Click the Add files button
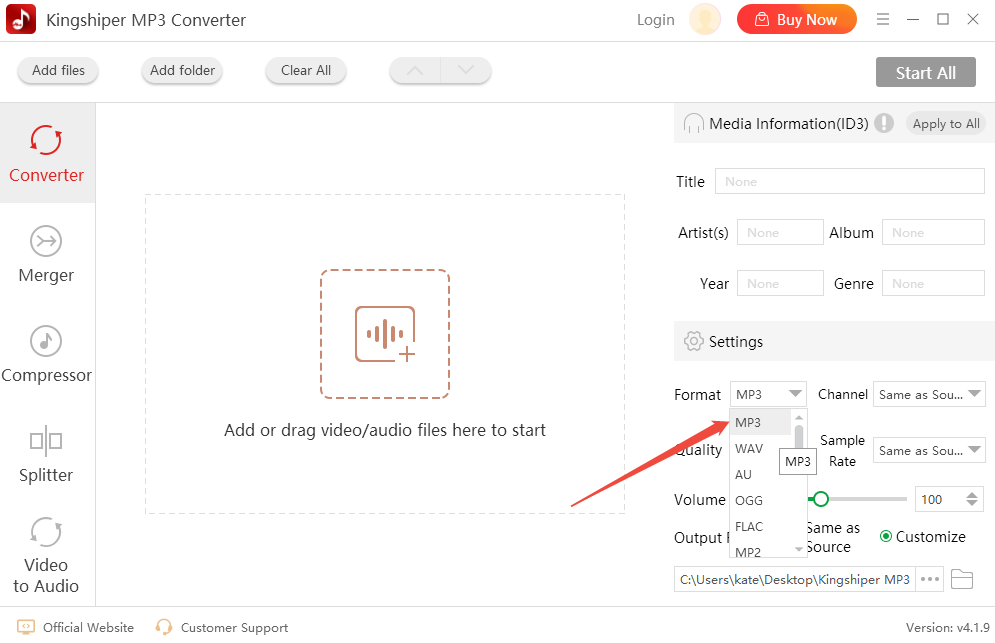995x643 pixels. tap(58, 70)
